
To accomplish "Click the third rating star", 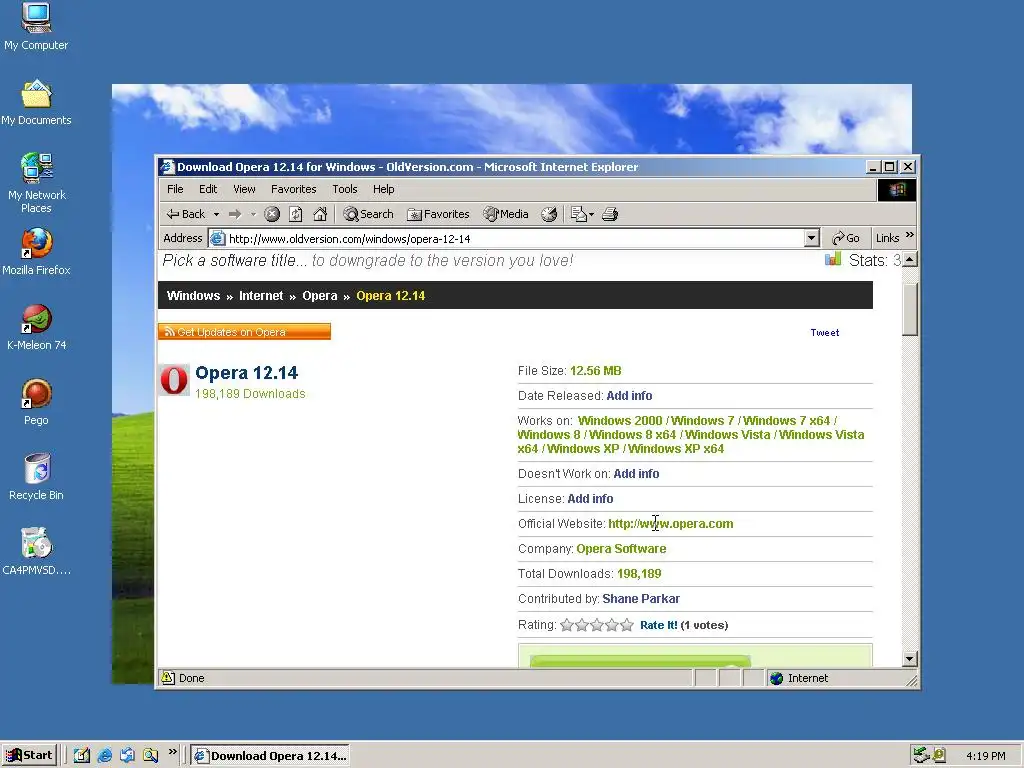I will pos(597,625).
